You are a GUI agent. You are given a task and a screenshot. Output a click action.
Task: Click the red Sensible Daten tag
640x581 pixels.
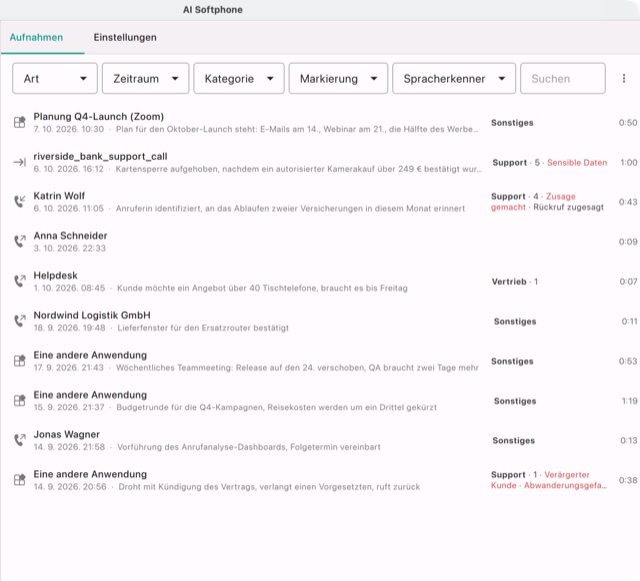pos(577,163)
